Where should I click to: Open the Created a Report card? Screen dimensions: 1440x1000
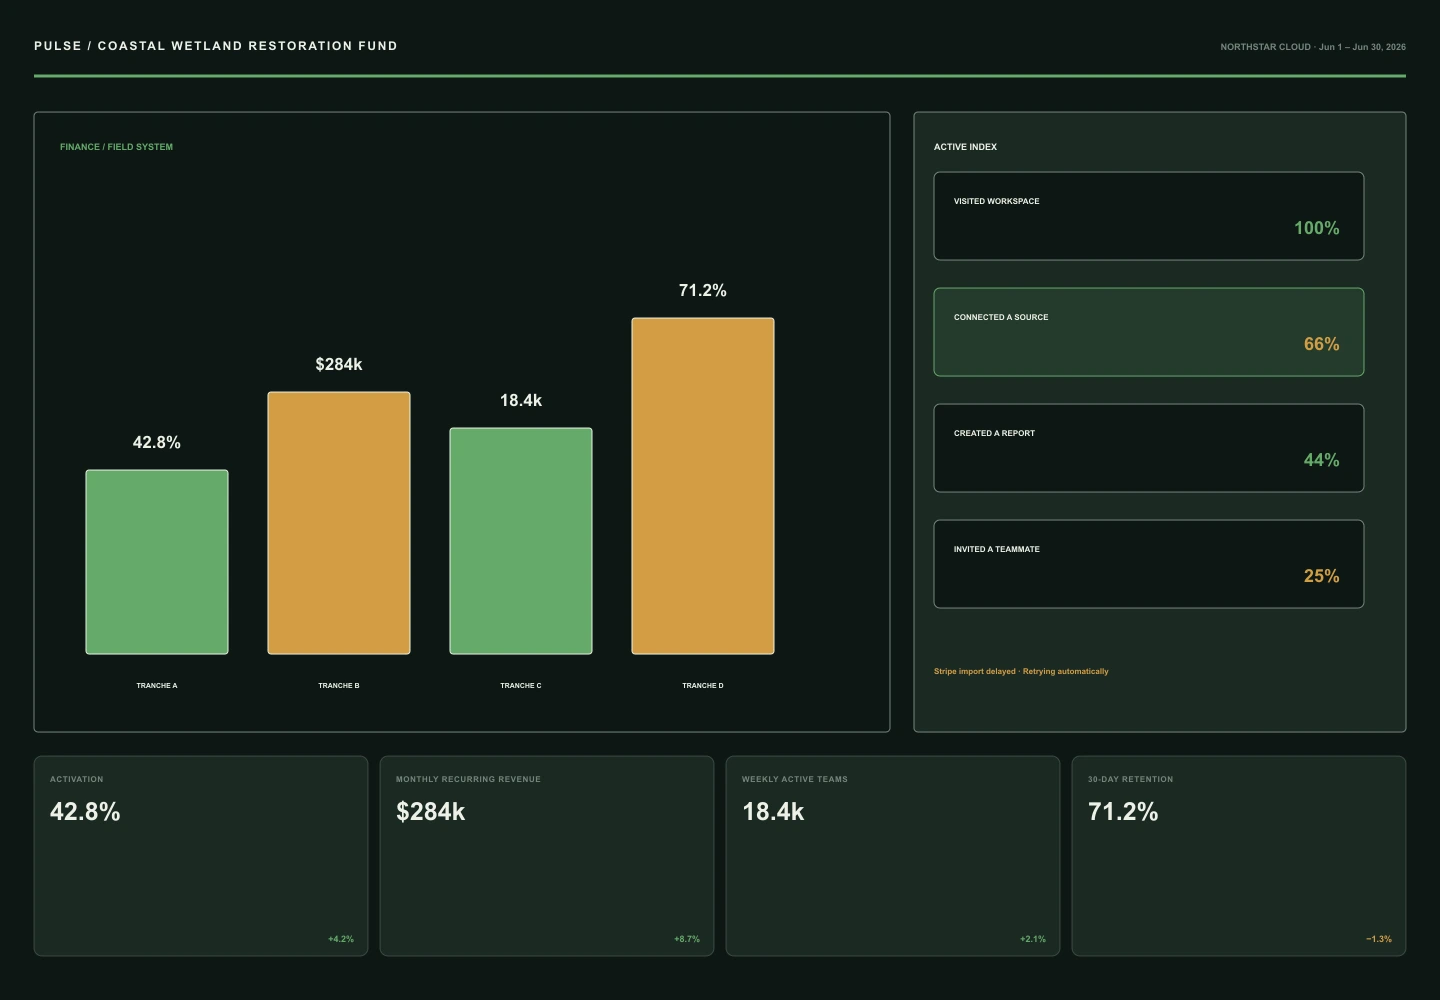[1149, 448]
